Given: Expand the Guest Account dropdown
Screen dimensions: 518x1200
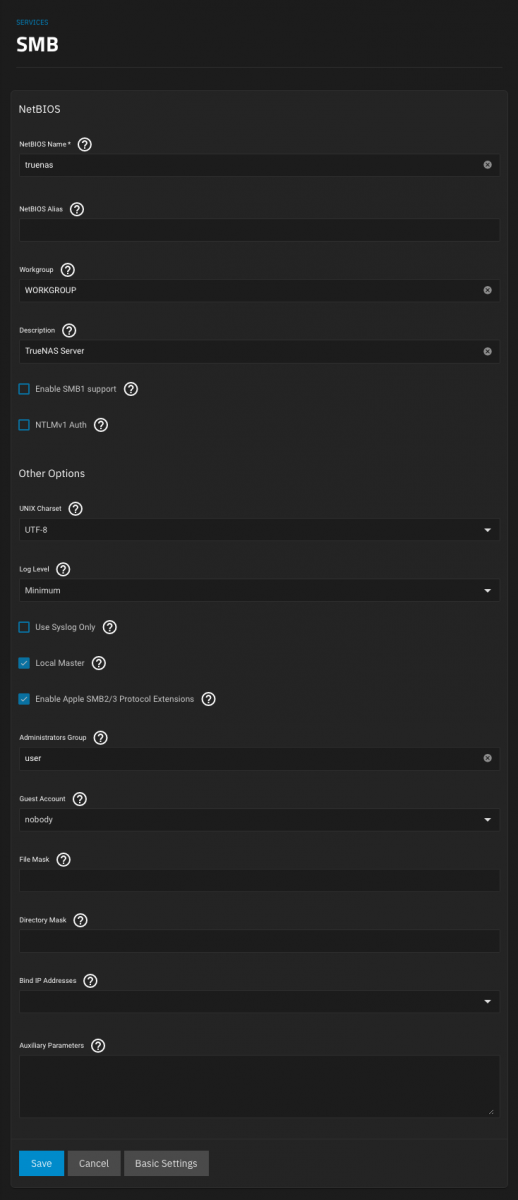Looking at the screenshot, I should (259, 819).
